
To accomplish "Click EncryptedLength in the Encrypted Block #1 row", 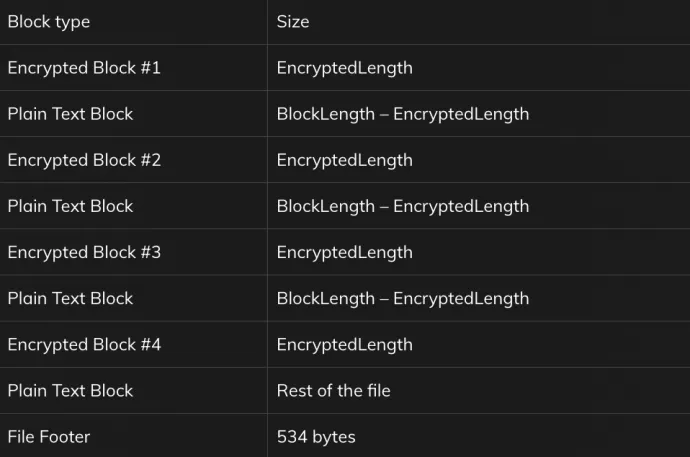I will [x=344, y=68].
